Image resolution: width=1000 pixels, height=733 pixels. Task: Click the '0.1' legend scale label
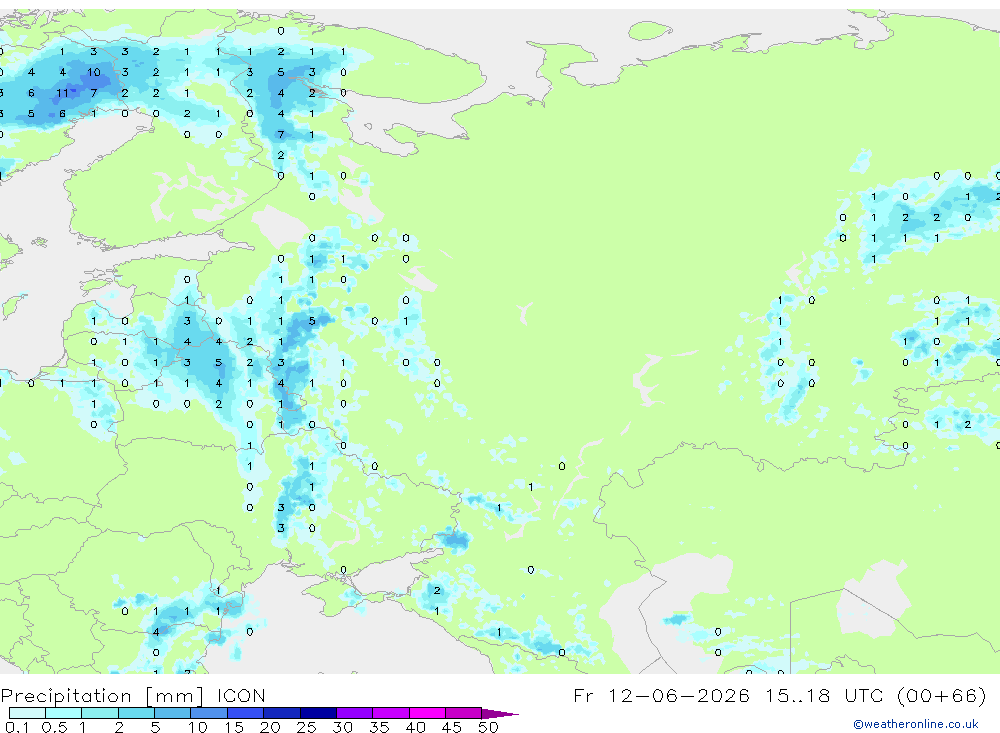[x=17, y=727]
